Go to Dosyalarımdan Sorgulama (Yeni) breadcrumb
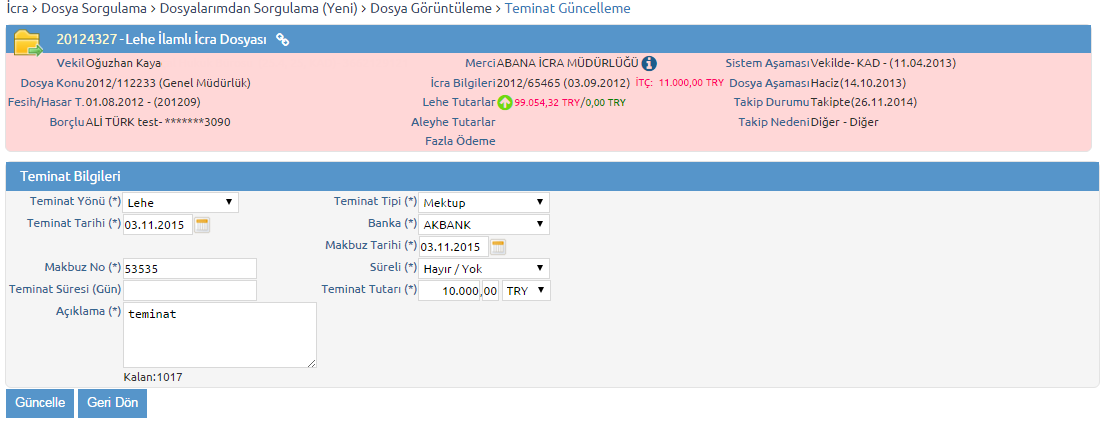The image size is (1107, 424). (258, 8)
